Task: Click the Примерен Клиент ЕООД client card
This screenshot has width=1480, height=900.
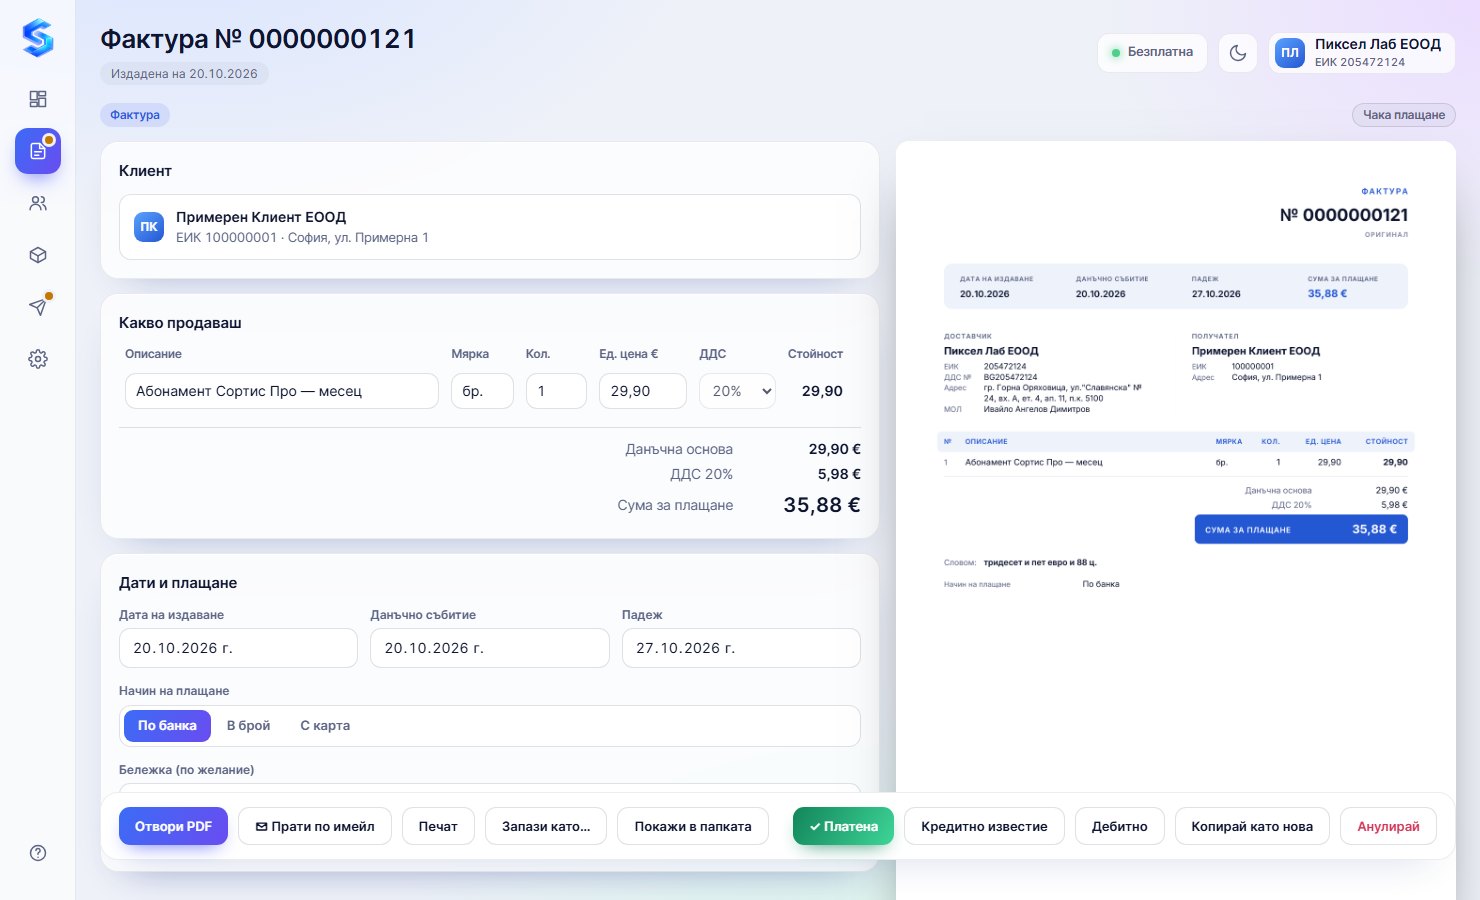Action: coord(490,227)
